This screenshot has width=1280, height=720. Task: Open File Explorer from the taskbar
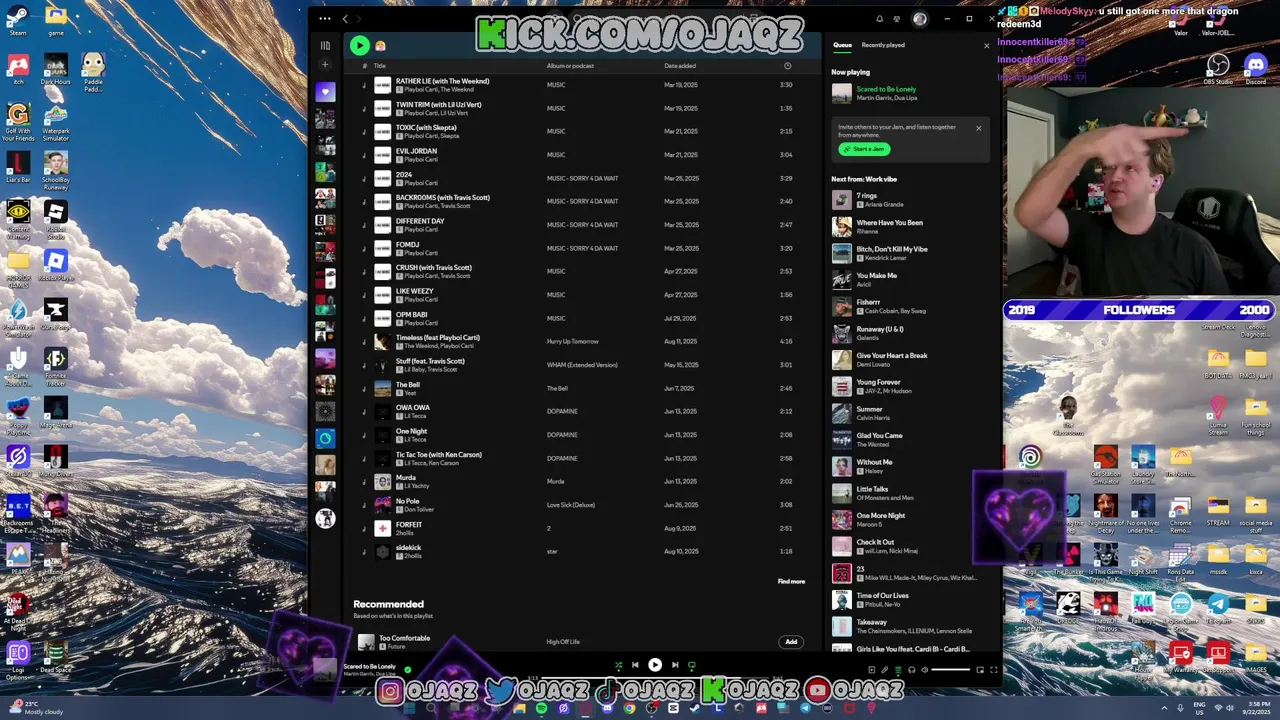click(x=519, y=708)
